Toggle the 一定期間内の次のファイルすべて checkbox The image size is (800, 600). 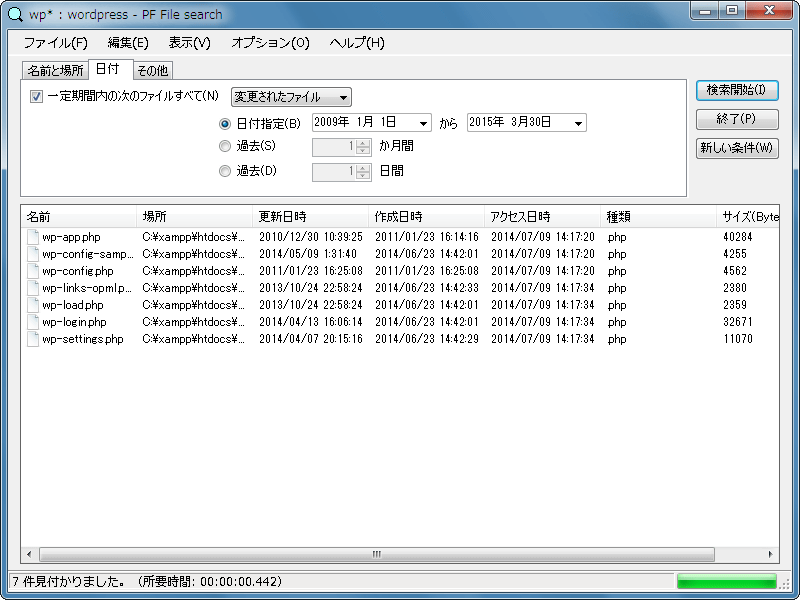coord(36,96)
